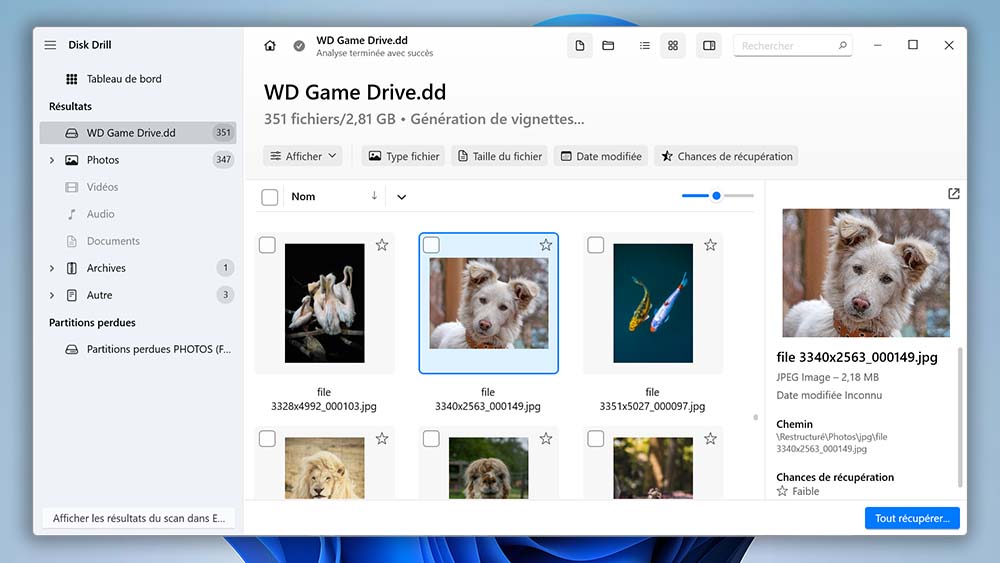The height and width of the screenshot is (563, 1000).
Task: Click Afficher les résultats du scan button
Action: pos(139,518)
